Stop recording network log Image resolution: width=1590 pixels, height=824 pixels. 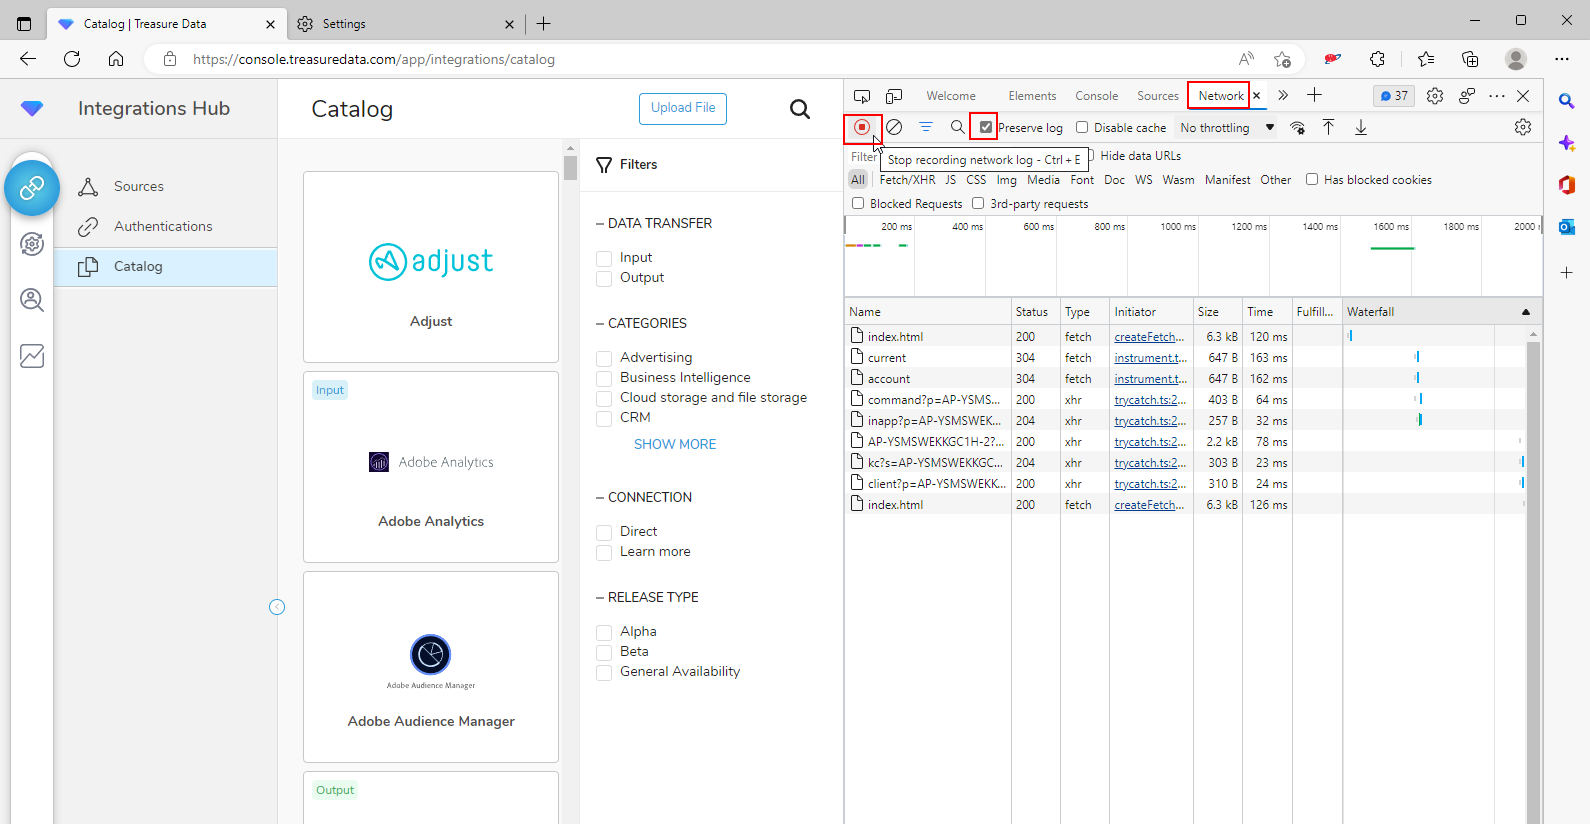click(x=862, y=127)
